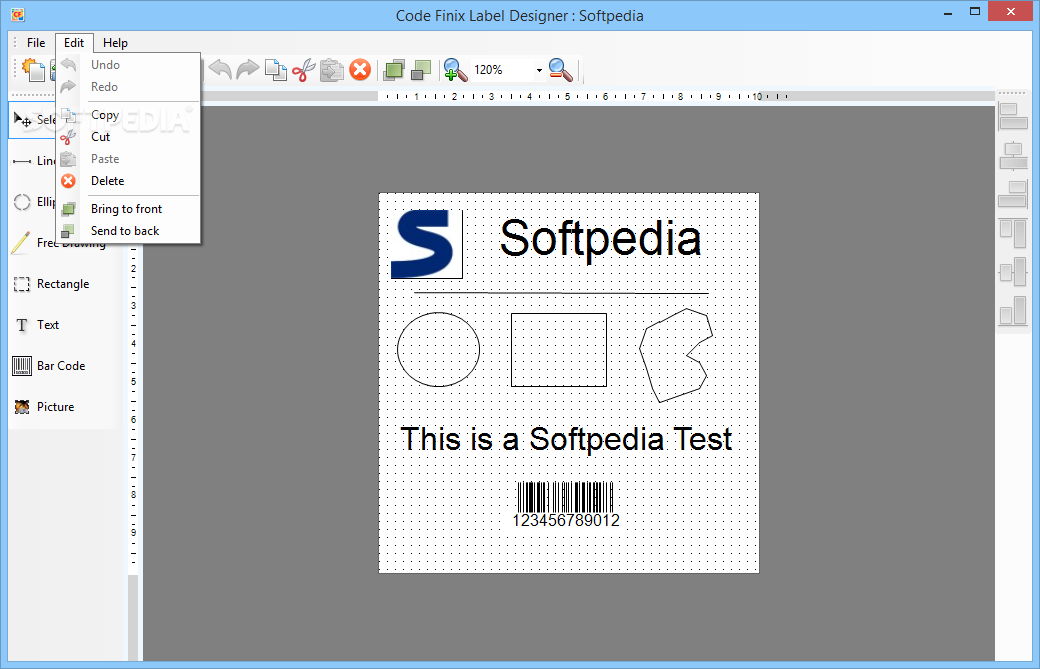Screen dimensions: 1040x669
Task: Click the vertical scrollbar beside the left ruler
Action: pyautogui.click(x=133, y=617)
